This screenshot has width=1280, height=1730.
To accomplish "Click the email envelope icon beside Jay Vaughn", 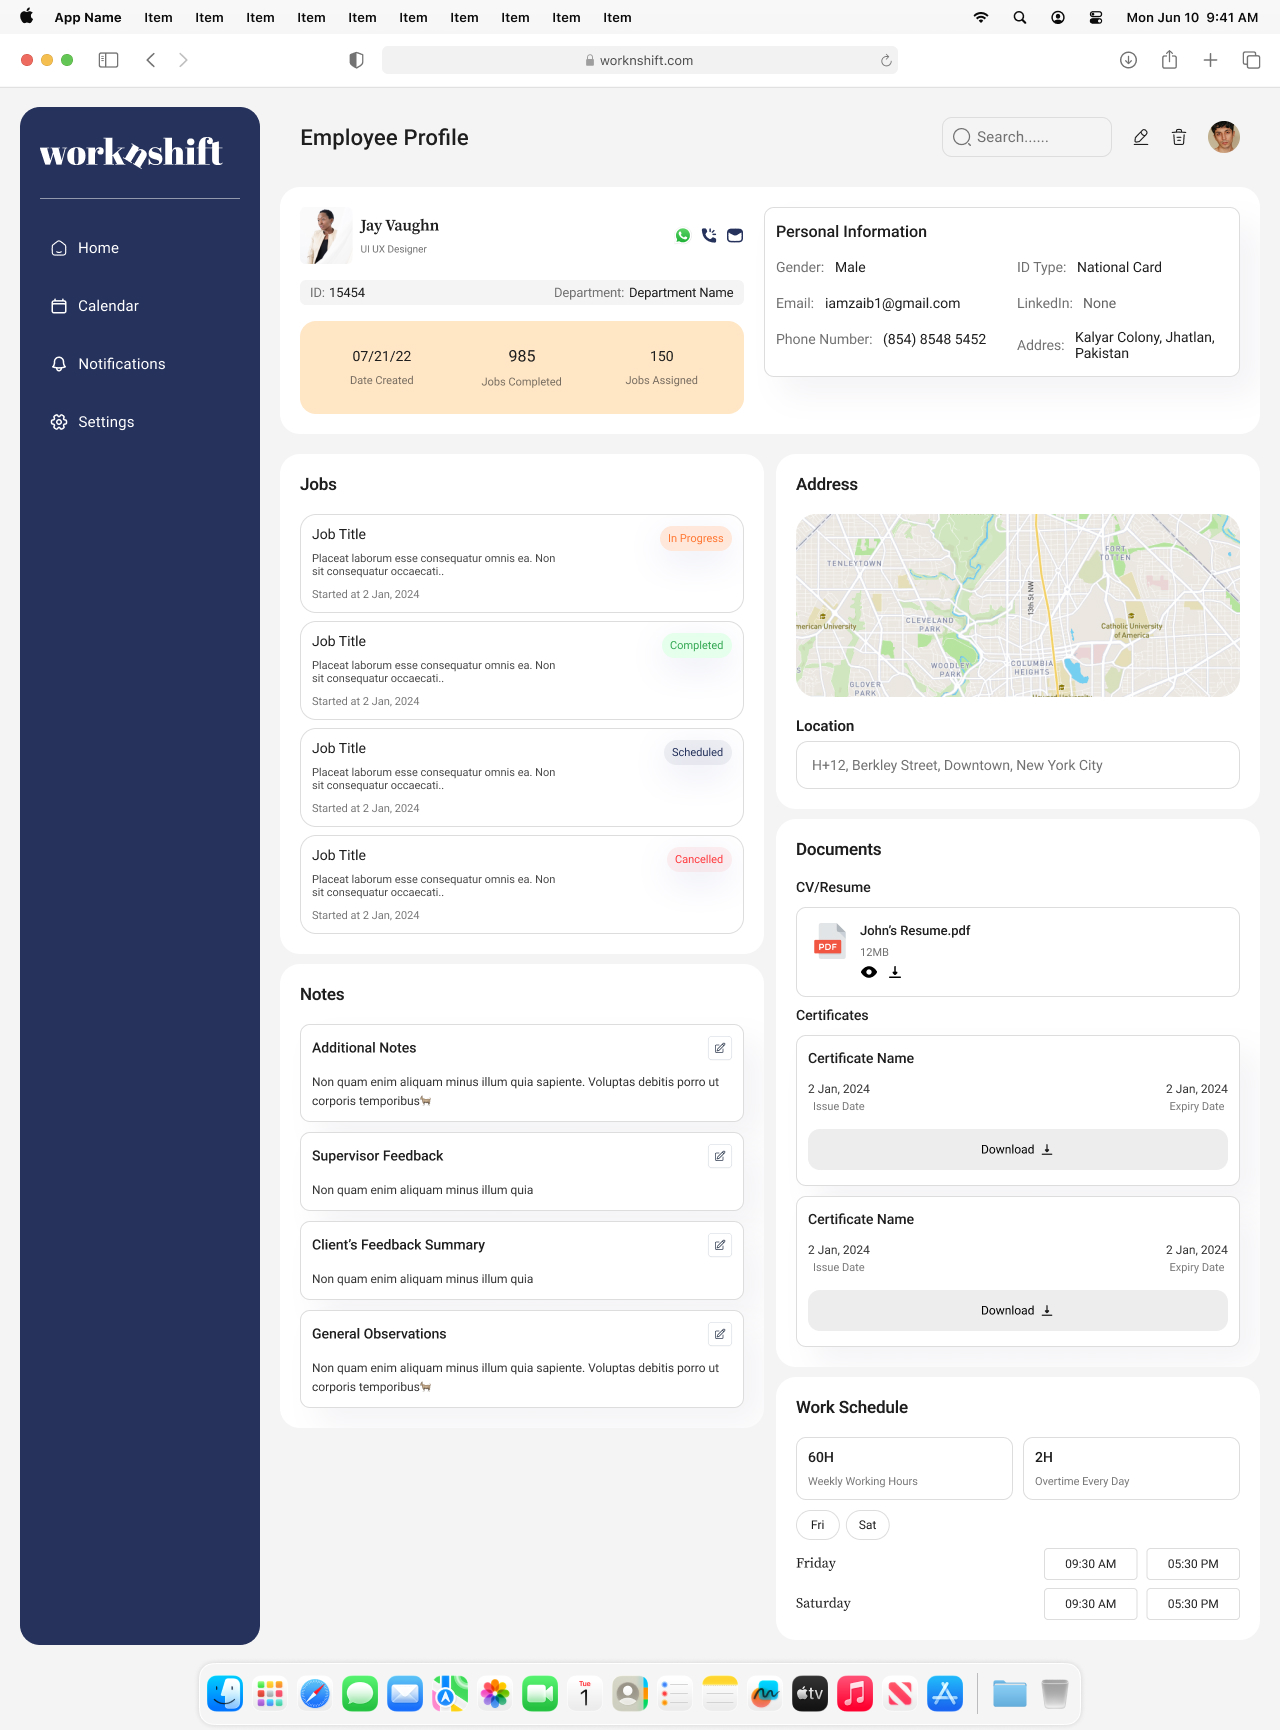I will point(735,236).
